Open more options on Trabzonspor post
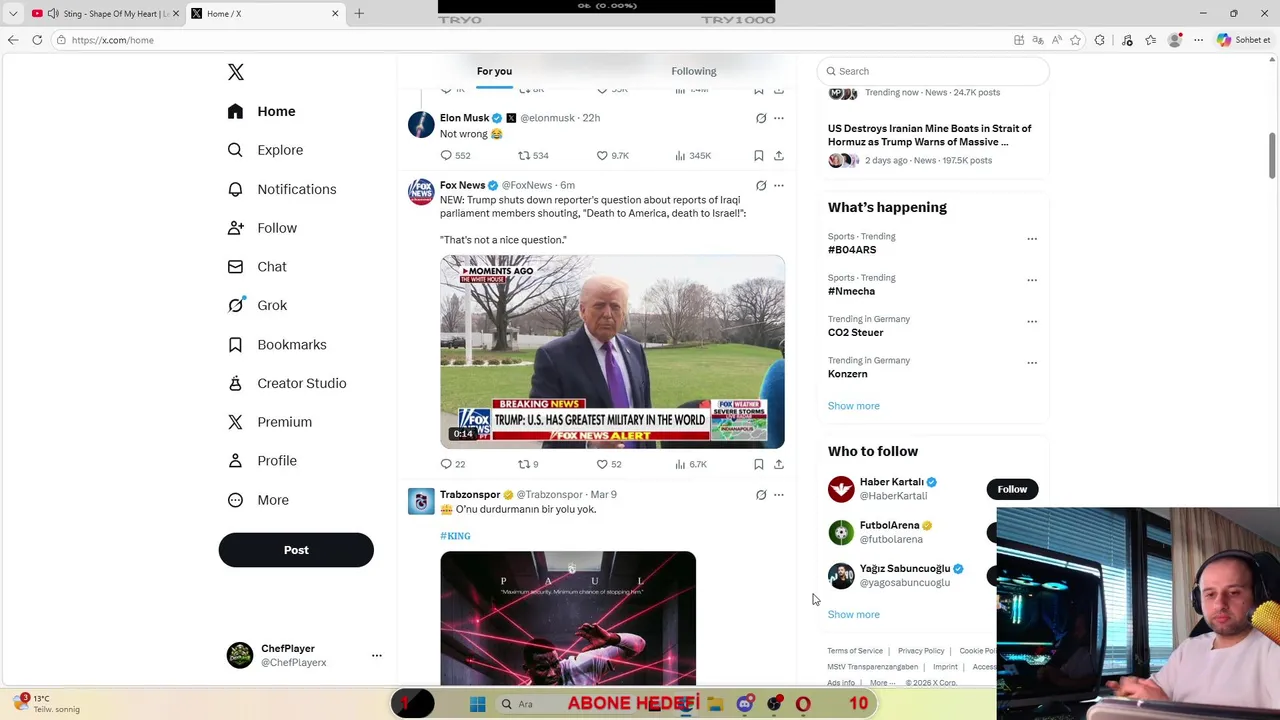1280x720 pixels. [x=779, y=495]
